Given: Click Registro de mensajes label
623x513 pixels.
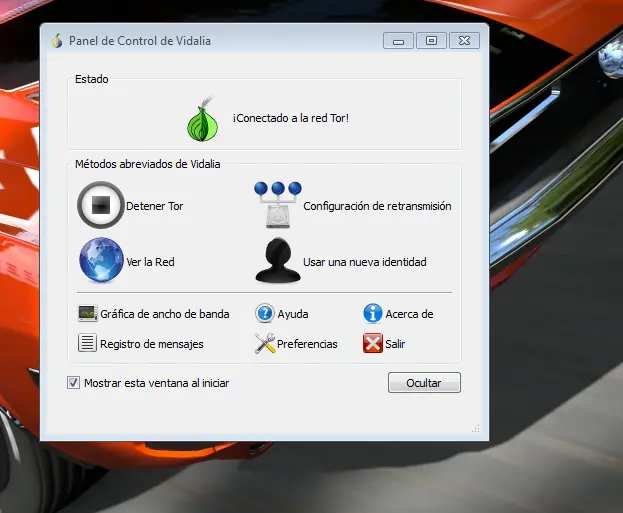Looking at the screenshot, I should [152, 344].
